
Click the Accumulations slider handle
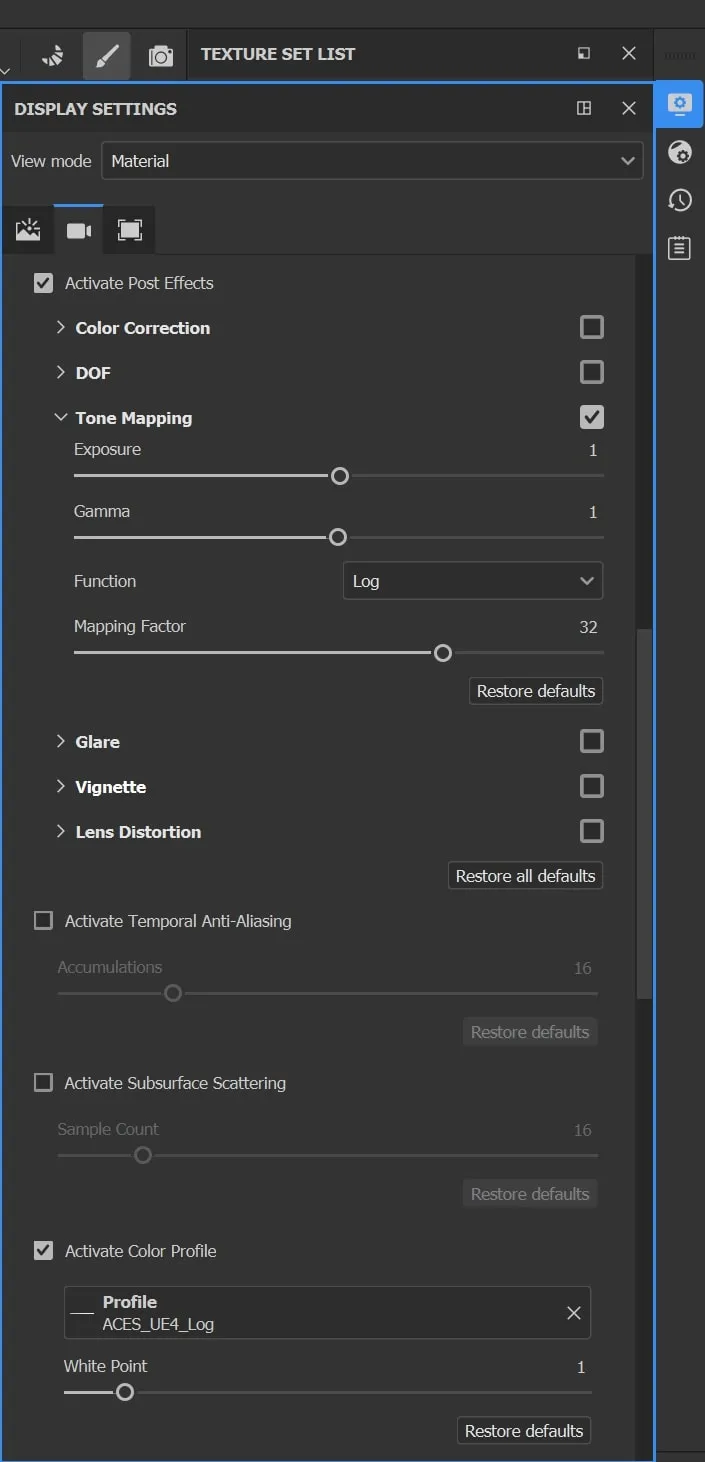[x=173, y=994]
